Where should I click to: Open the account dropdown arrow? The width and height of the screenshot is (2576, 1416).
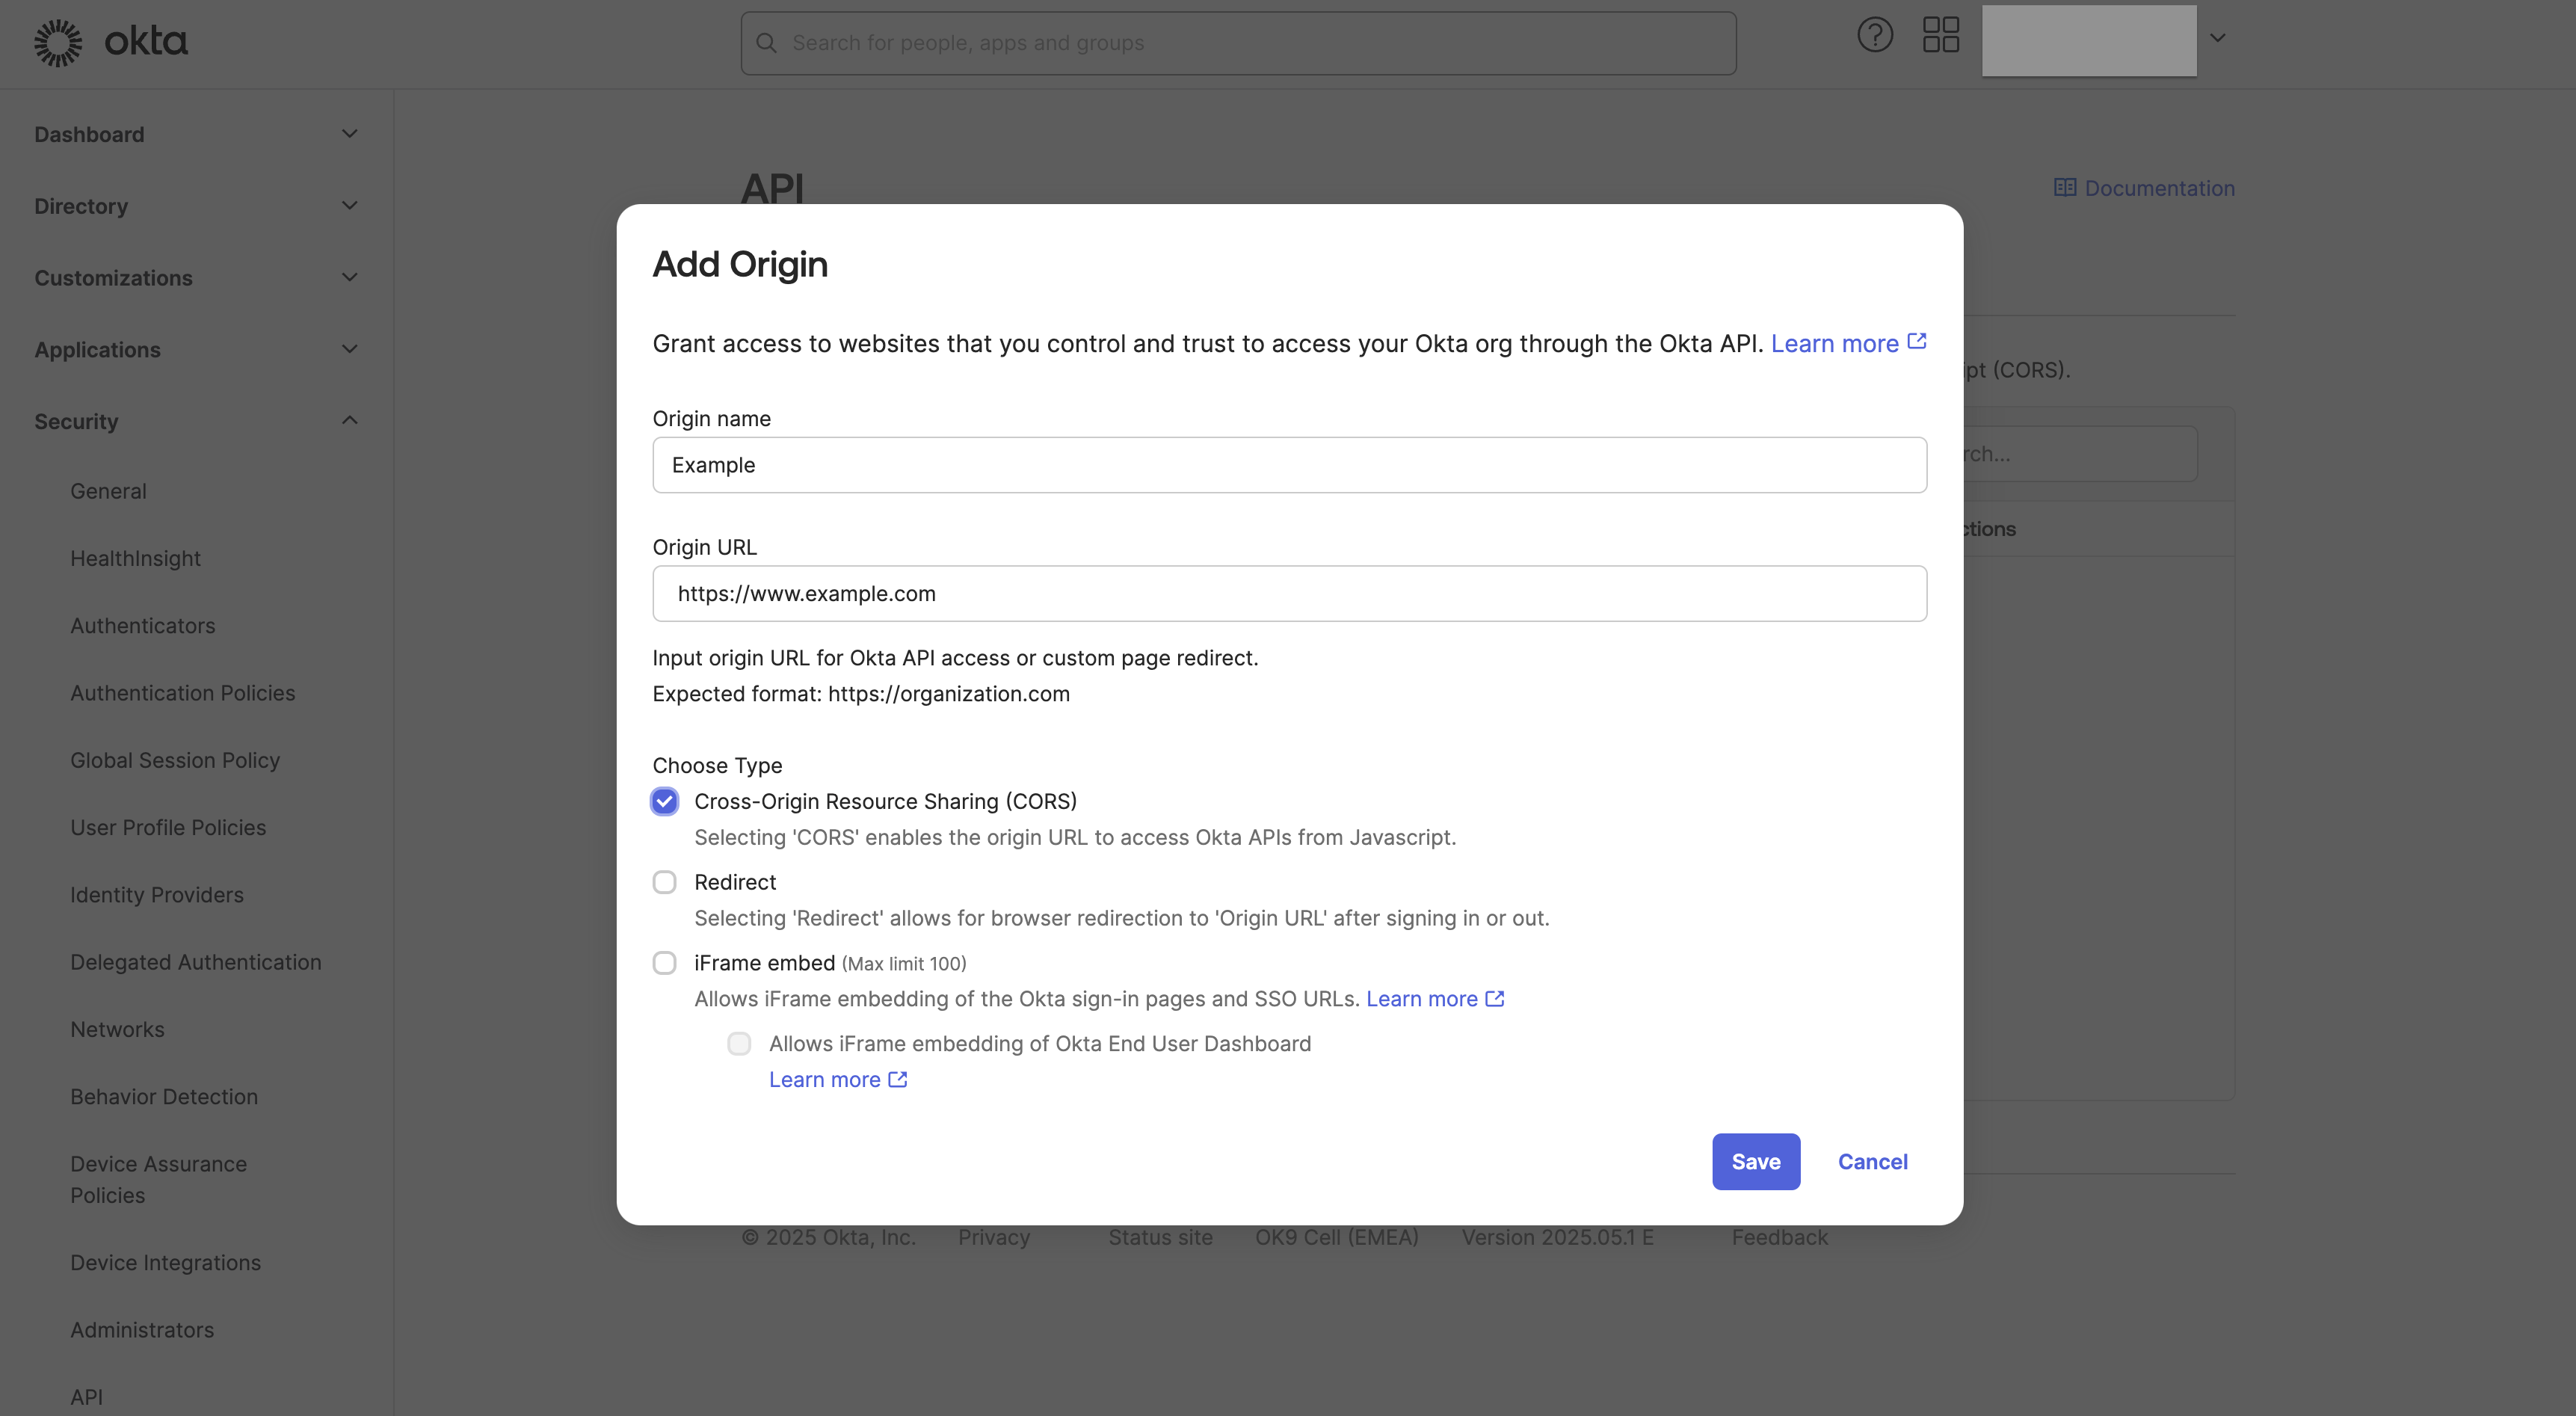point(2217,38)
